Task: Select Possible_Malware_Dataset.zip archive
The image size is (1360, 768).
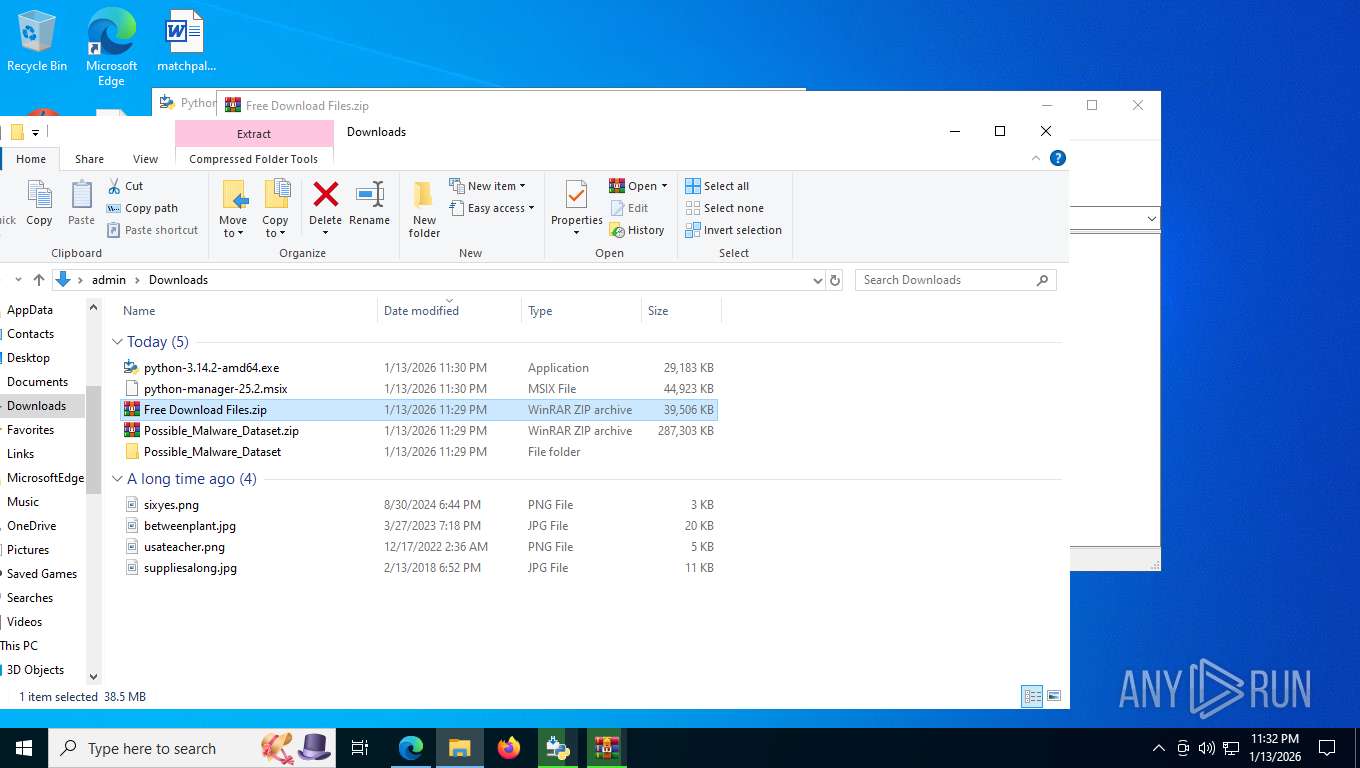Action: tap(418, 431)
